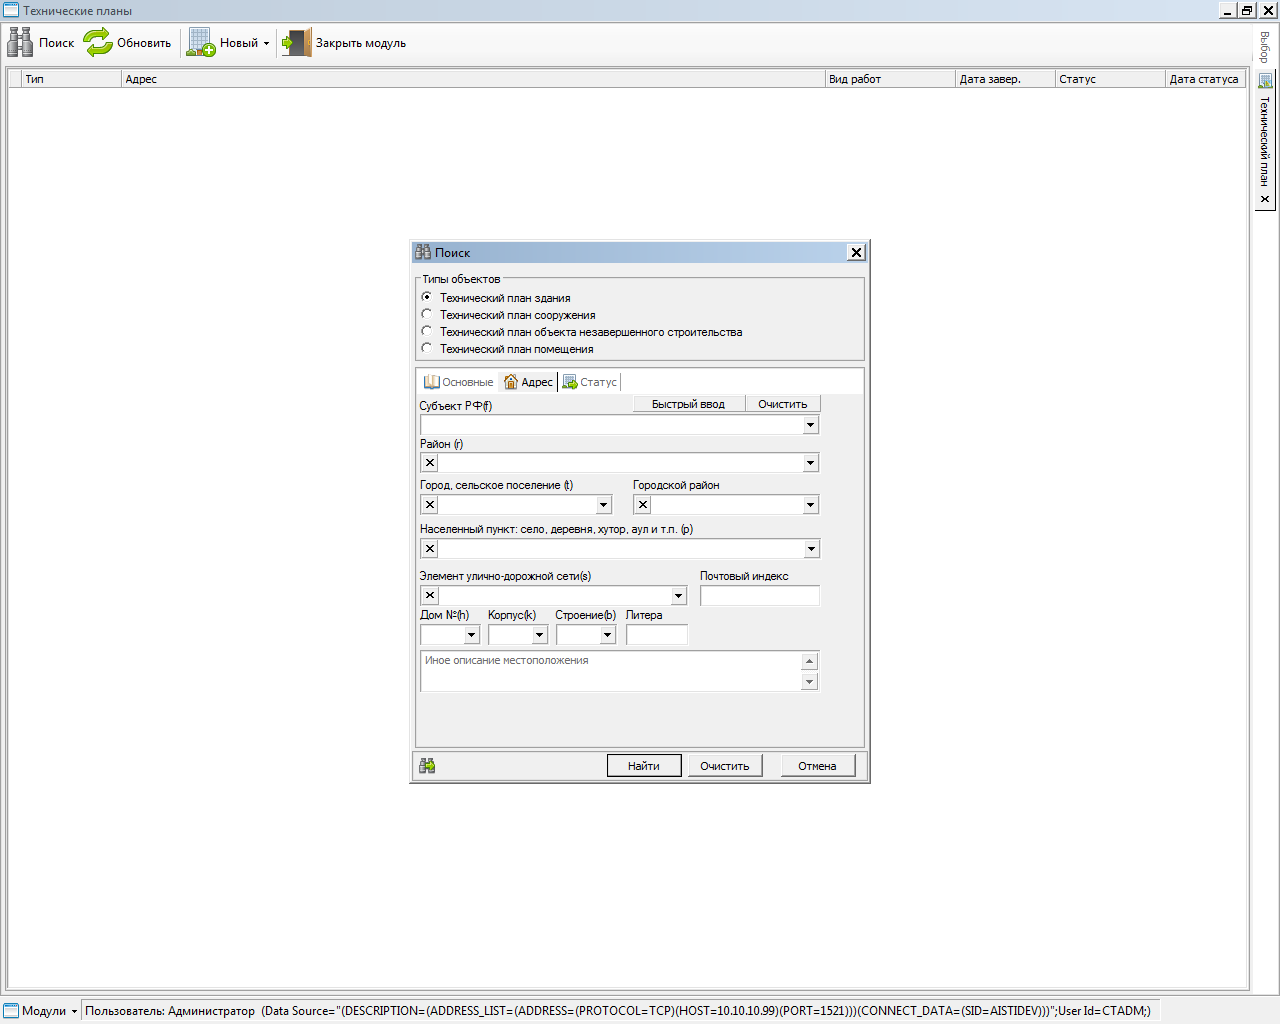The image size is (1280, 1024).
Task: Click the Почтовый индекс input field
Action: [759, 596]
